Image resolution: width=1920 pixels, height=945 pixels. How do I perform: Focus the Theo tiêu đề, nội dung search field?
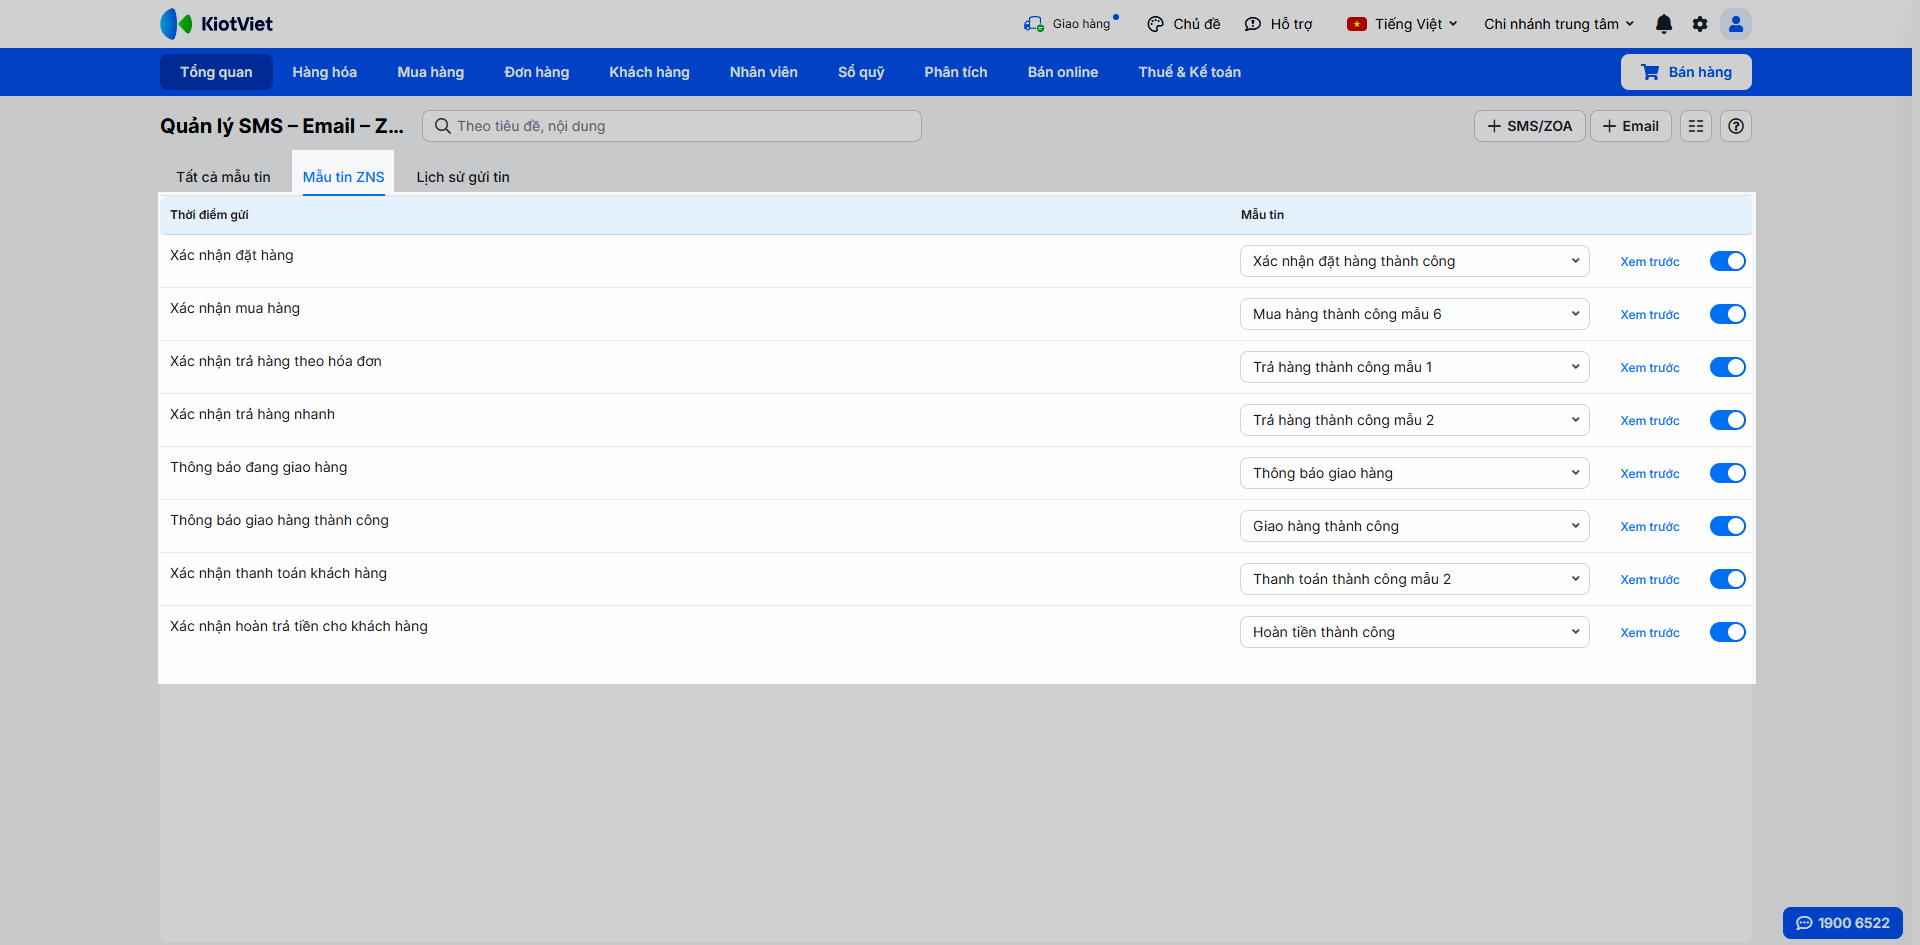[x=672, y=126]
